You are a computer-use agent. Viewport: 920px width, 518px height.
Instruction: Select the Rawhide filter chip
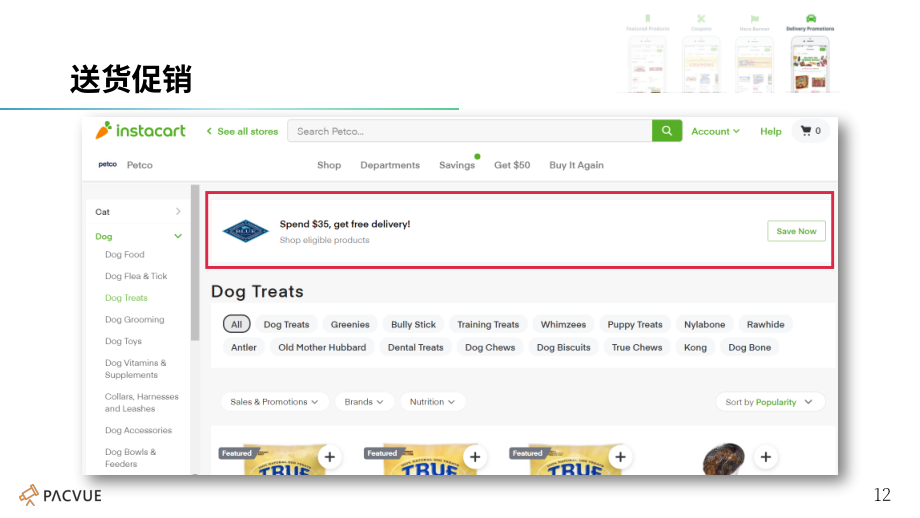[x=766, y=324]
